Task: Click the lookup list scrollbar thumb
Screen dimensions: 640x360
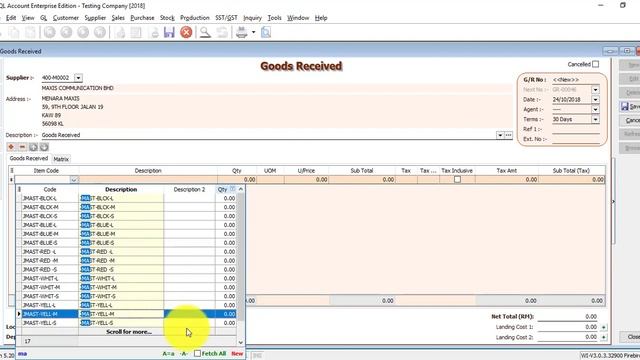Action: (x=240, y=257)
